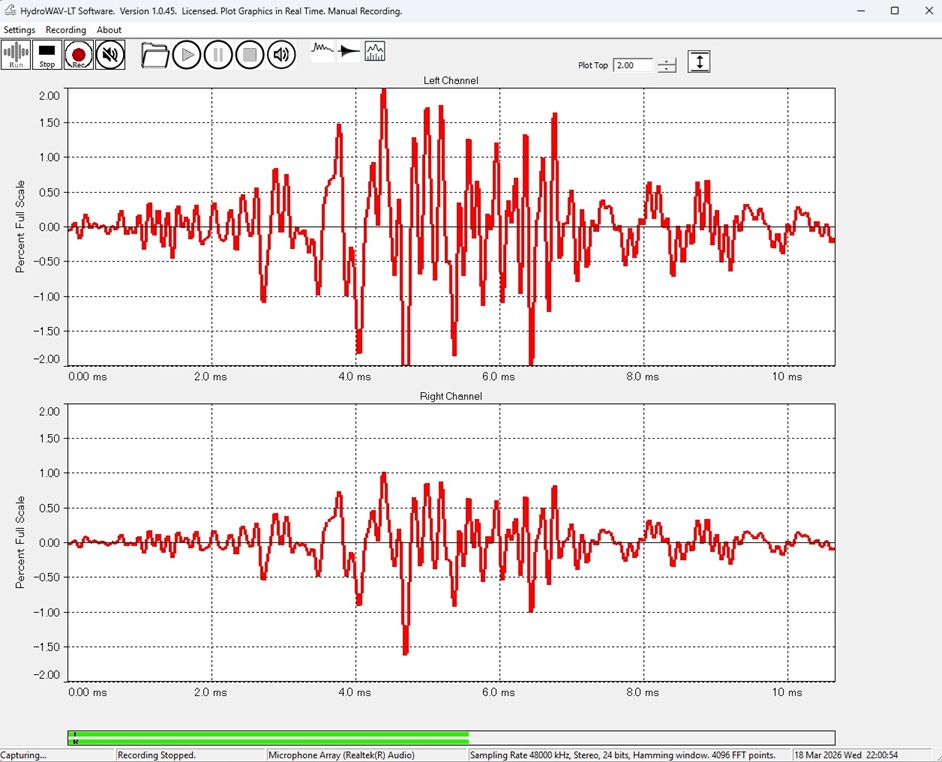The height and width of the screenshot is (762, 942).
Task: Click the Plot Top stepper arrows
Action: click(x=667, y=65)
